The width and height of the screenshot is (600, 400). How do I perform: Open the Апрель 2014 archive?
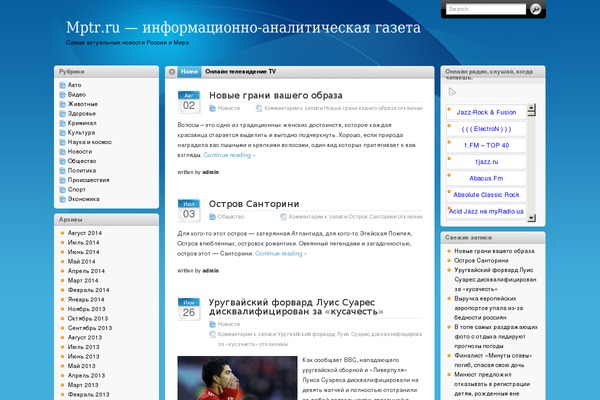pyautogui.click(x=86, y=271)
